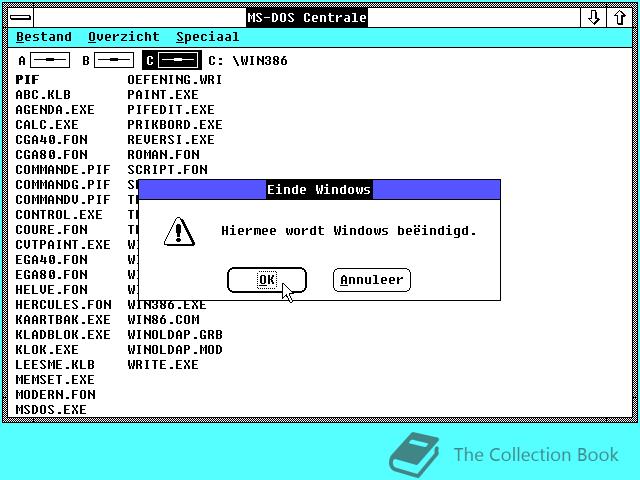This screenshot has height=480, width=640.
Task: Select HELVE.FON file
Action: pyautogui.click(x=51, y=290)
